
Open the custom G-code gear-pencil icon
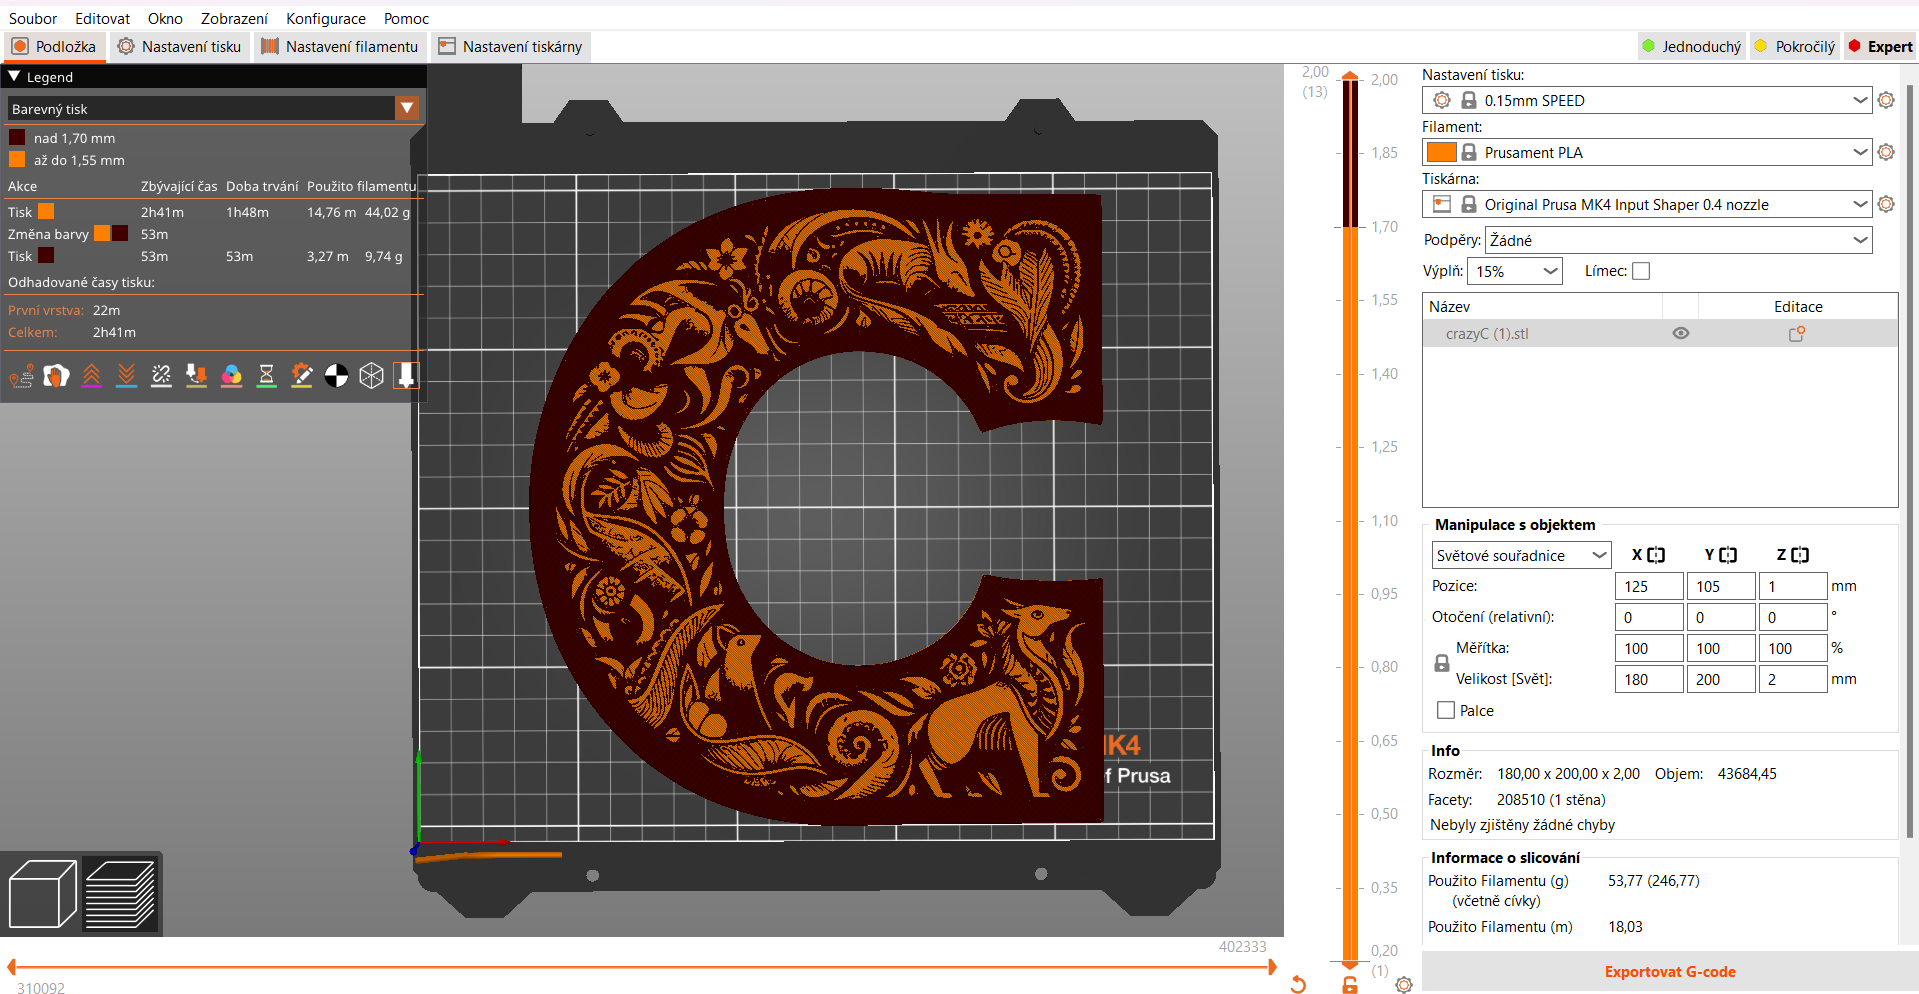[301, 376]
